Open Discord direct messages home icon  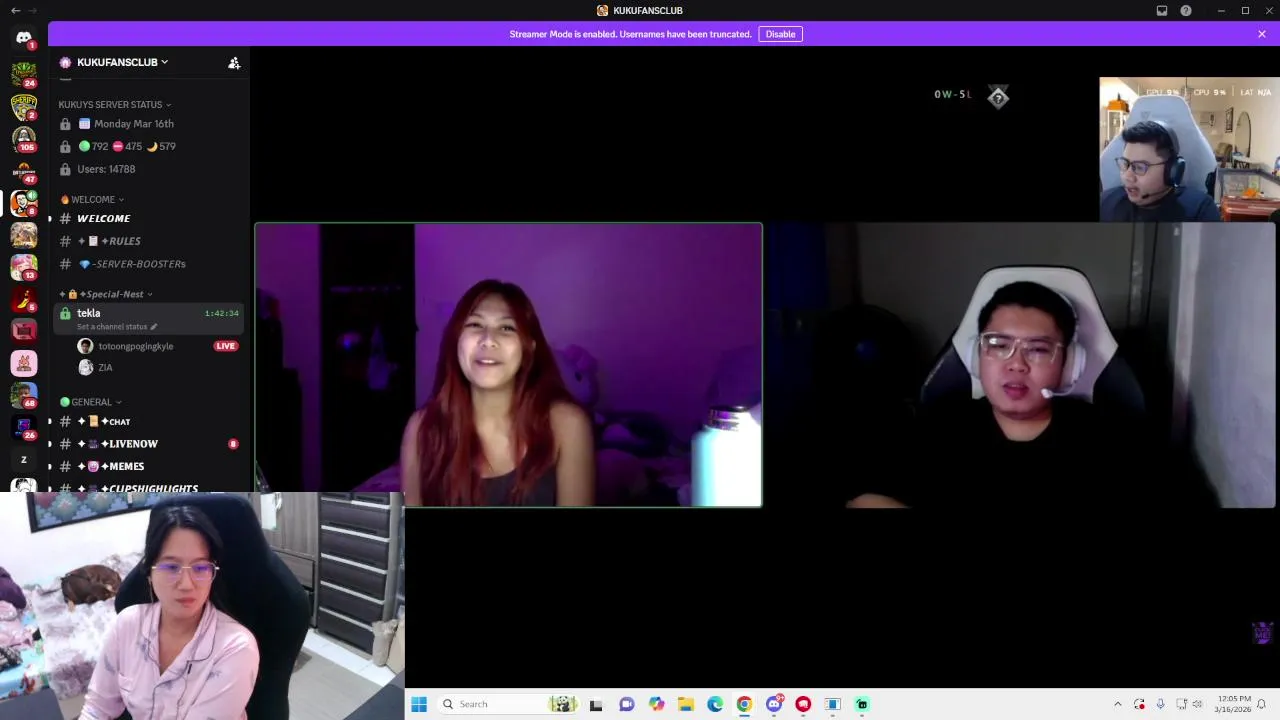click(24, 38)
